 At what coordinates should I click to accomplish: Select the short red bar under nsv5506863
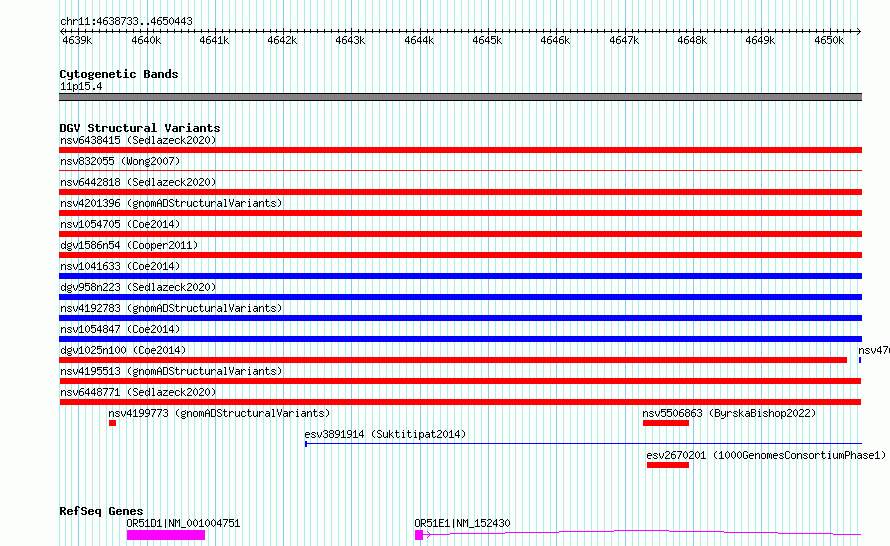tap(666, 423)
